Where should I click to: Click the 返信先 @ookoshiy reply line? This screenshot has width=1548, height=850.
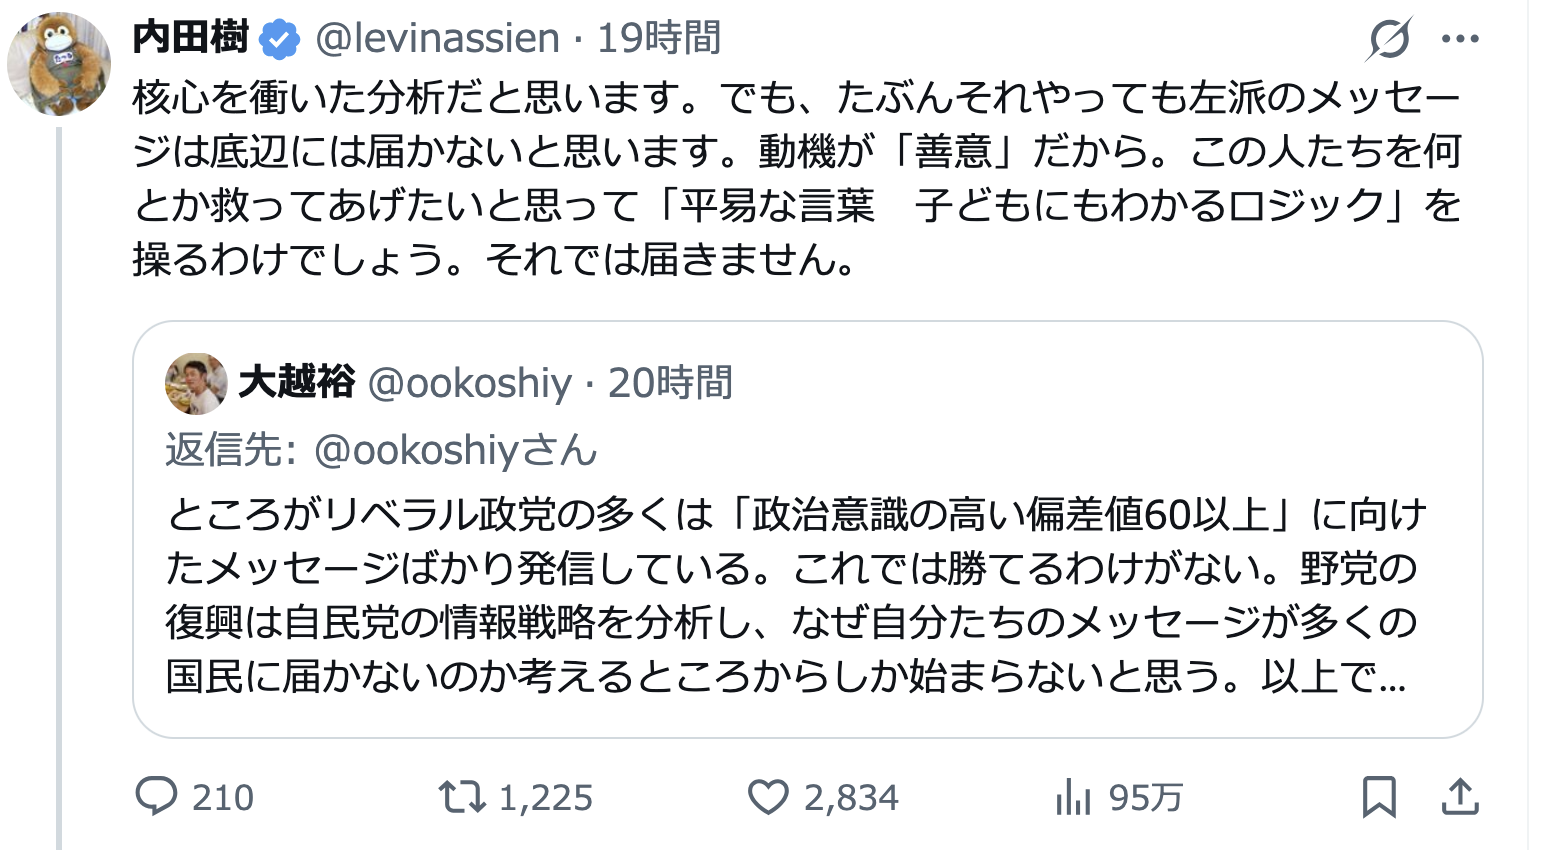381,451
